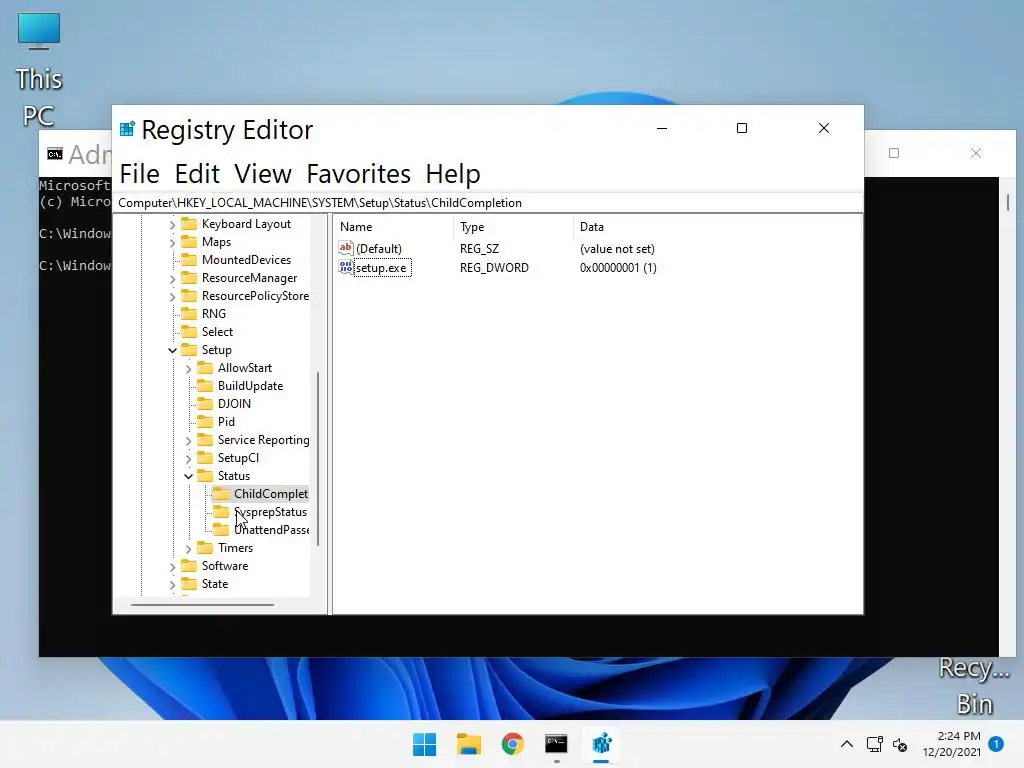
Task: Expand the State key
Action: pos(172,585)
